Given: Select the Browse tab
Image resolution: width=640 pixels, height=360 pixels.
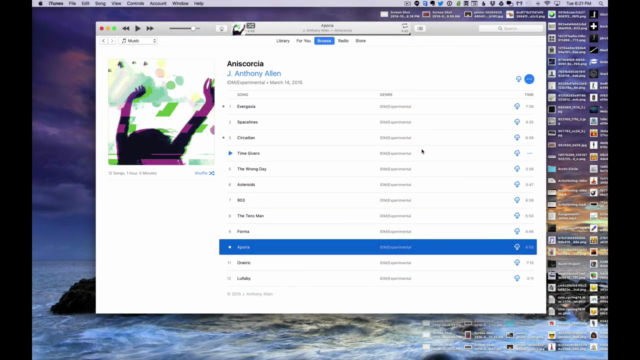Looking at the screenshot, I should click(324, 41).
